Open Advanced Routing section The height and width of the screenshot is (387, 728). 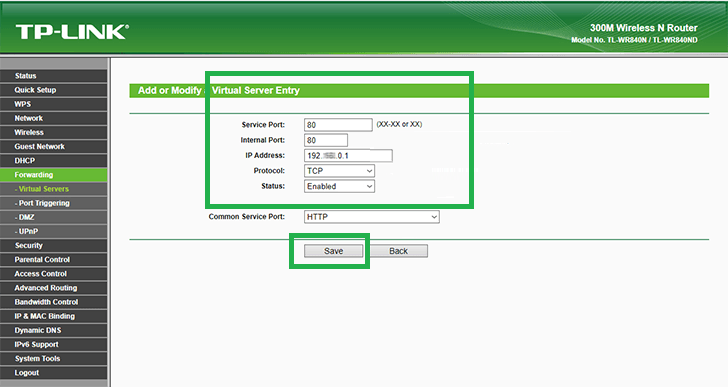coord(54,288)
